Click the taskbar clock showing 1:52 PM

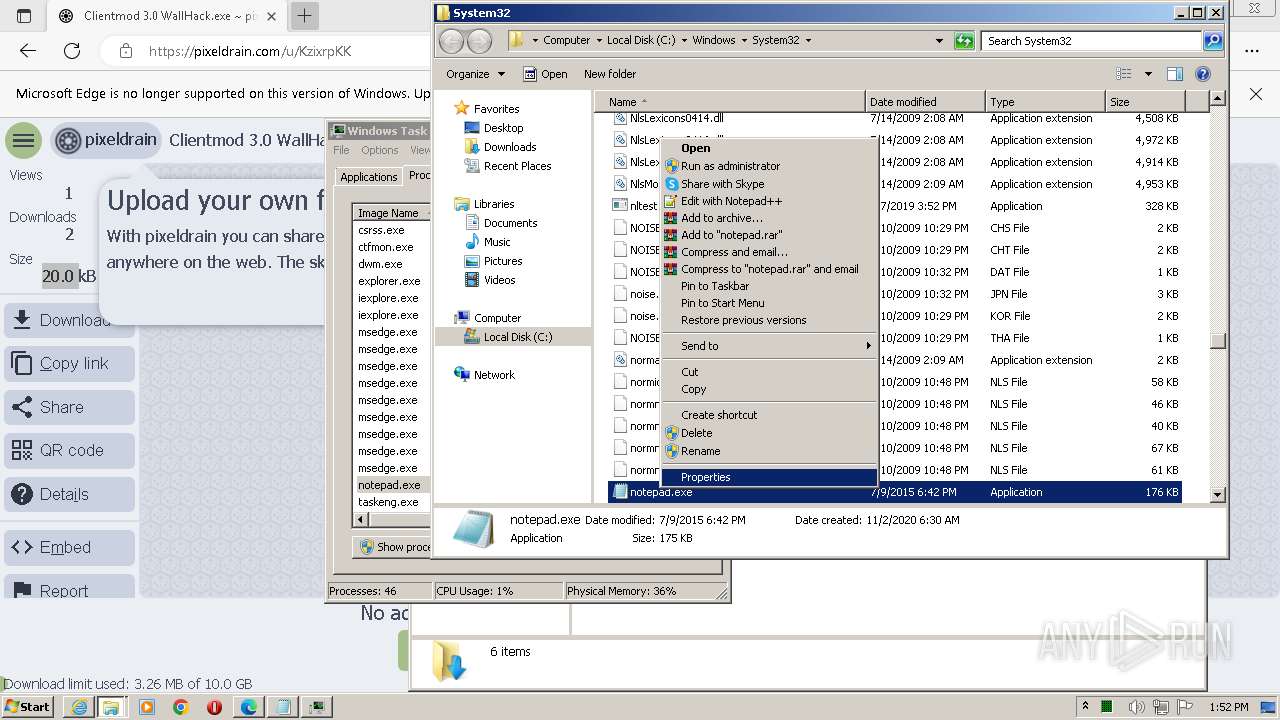tap(1228, 707)
